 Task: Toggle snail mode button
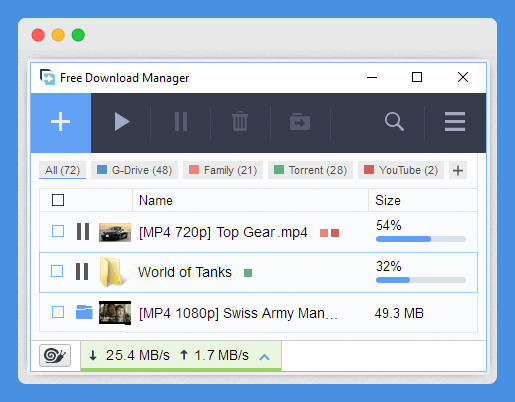(x=55, y=355)
